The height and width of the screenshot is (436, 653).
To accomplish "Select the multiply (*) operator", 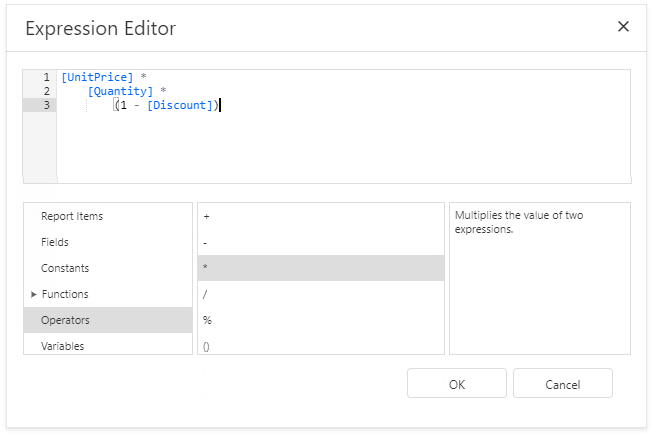I will (x=205, y=268).
